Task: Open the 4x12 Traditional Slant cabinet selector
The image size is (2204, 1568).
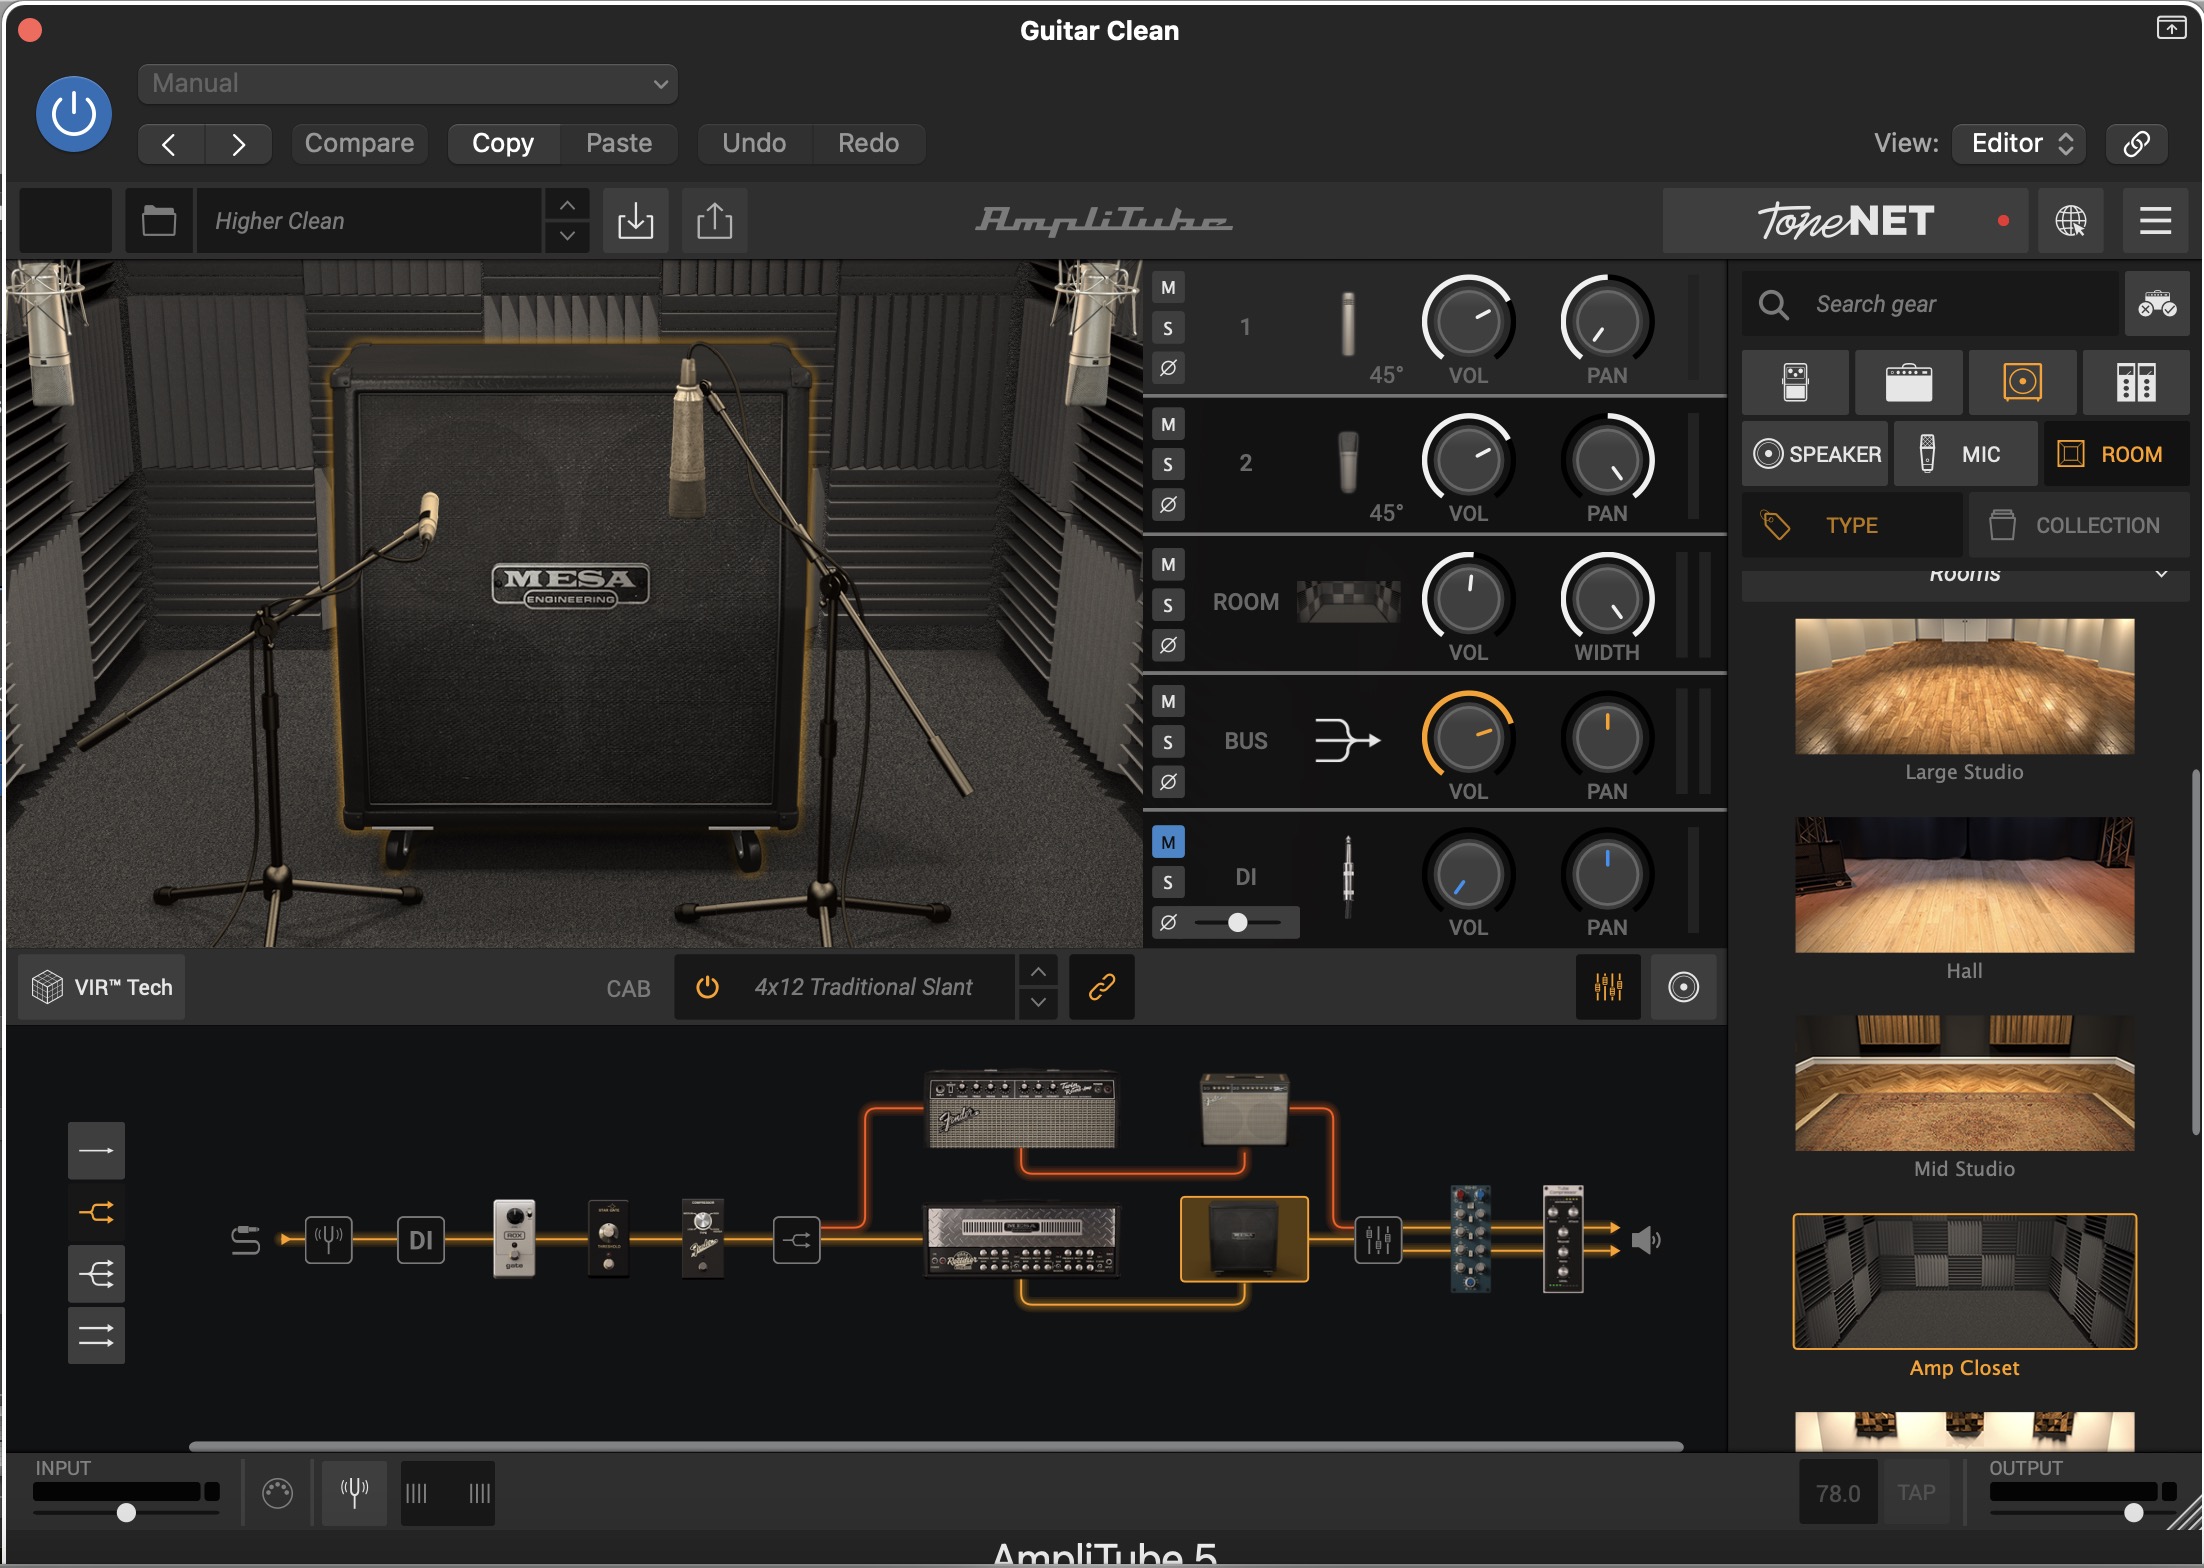Action: [862, 987]
